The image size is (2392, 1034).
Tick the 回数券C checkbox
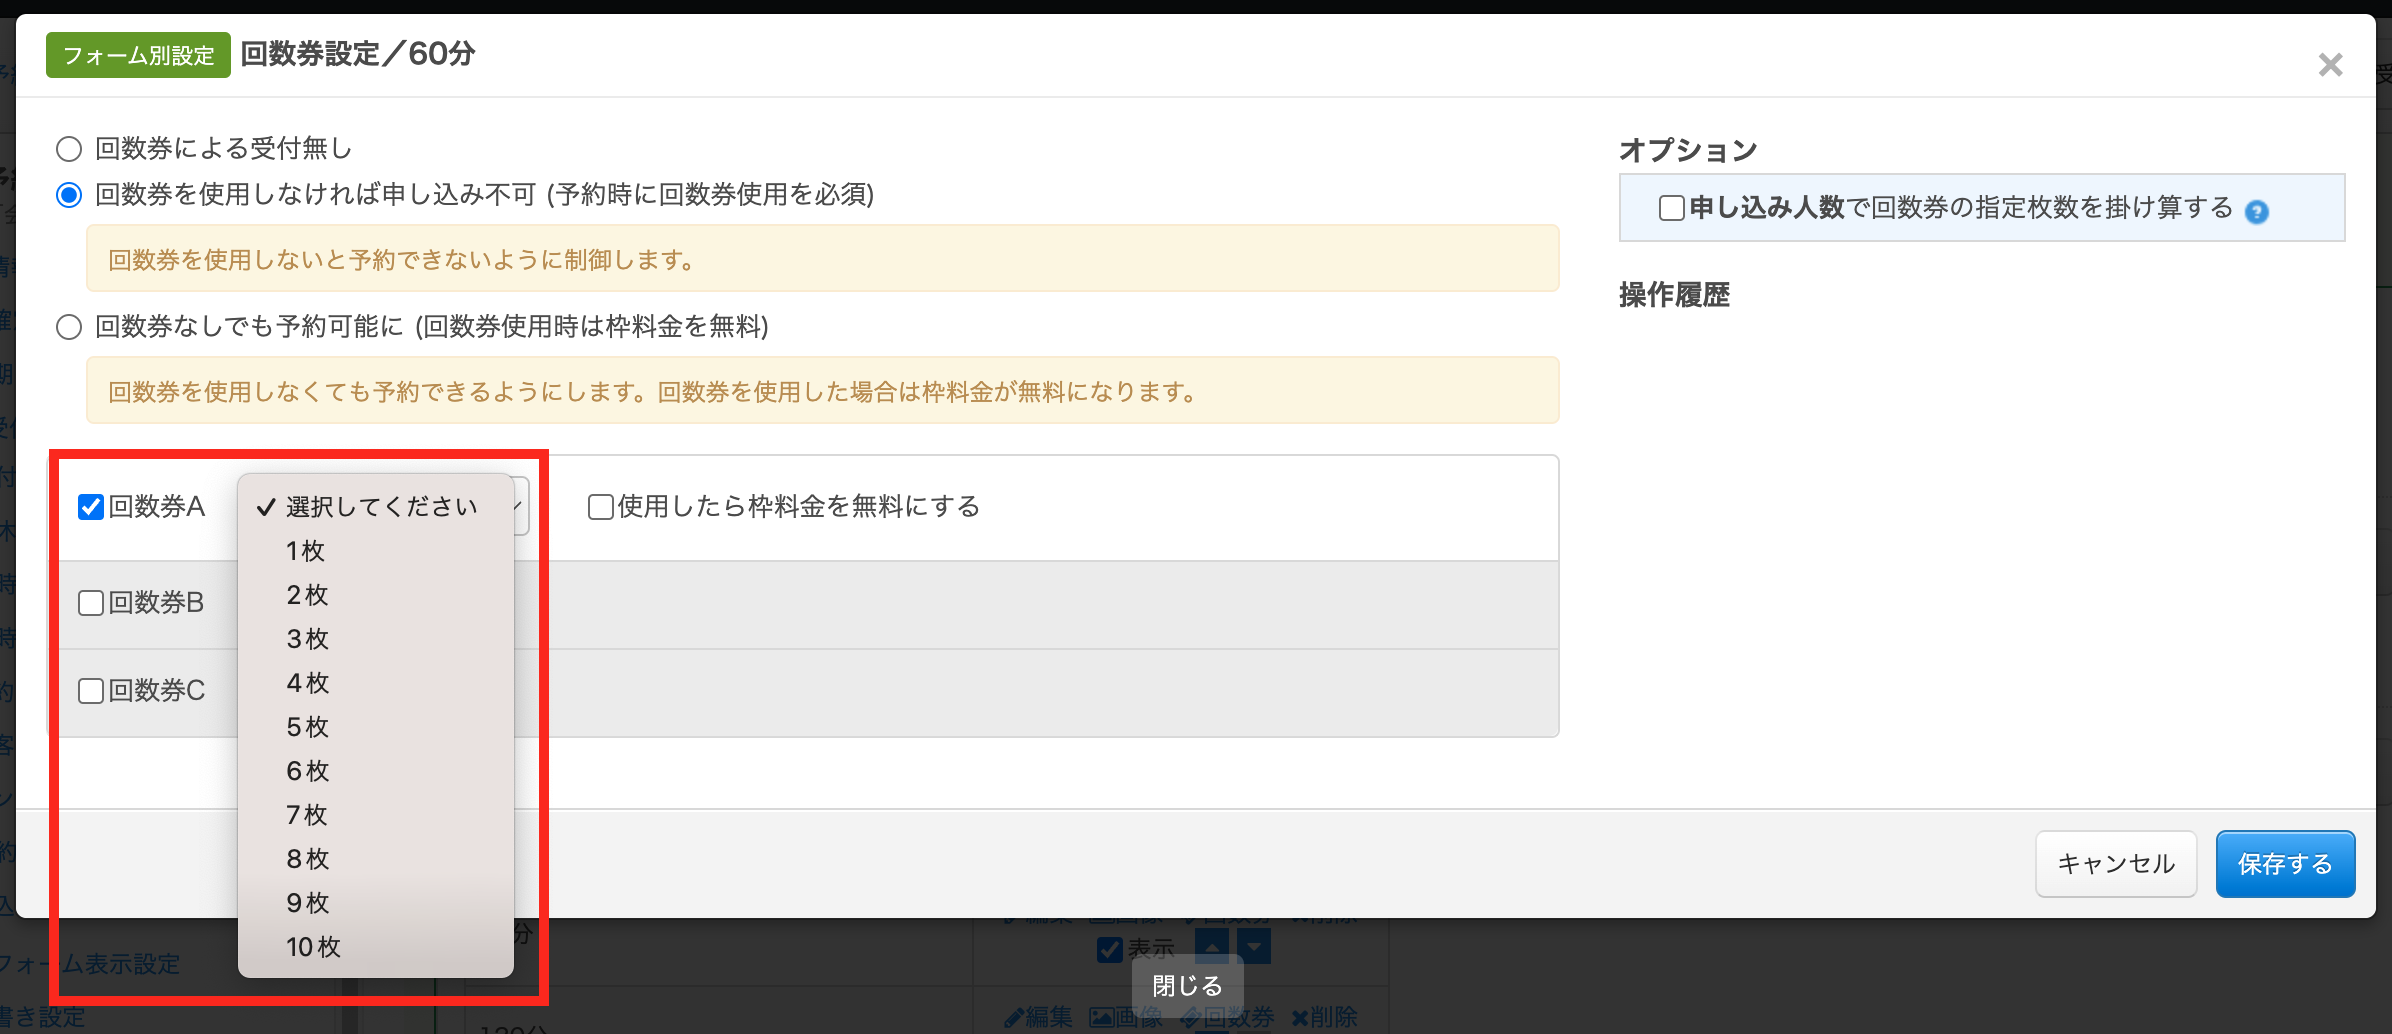[91, 691]
